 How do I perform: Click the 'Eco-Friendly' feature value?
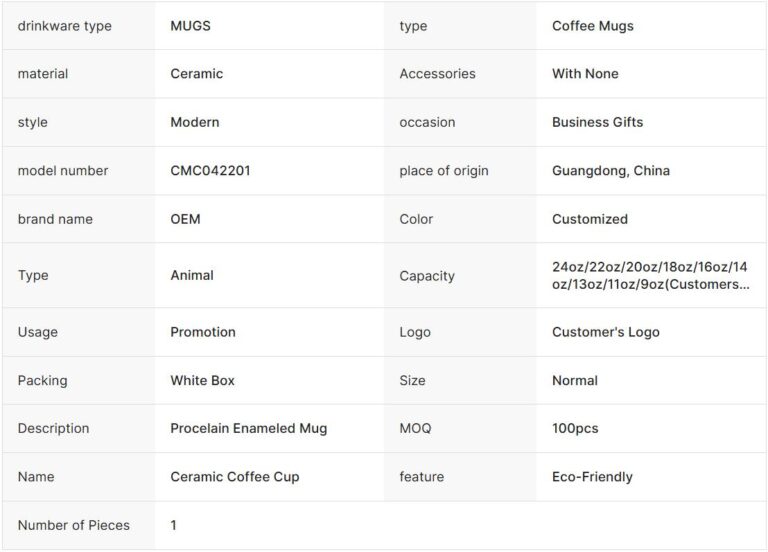click(592, 477)
